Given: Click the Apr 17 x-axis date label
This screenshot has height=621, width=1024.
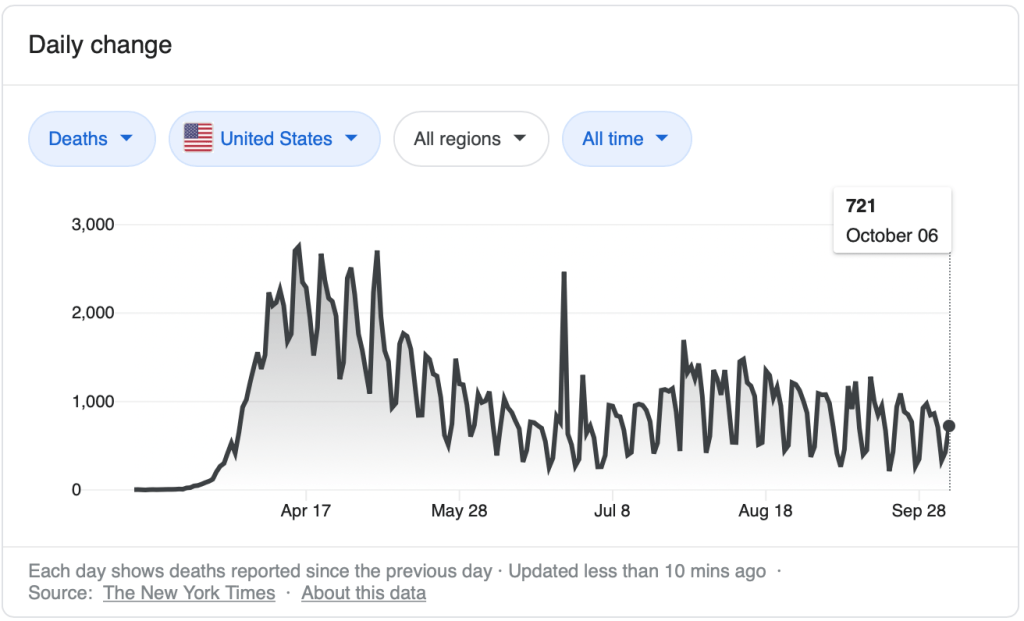Looking at the screenshot, I should (x=306, y=511).
